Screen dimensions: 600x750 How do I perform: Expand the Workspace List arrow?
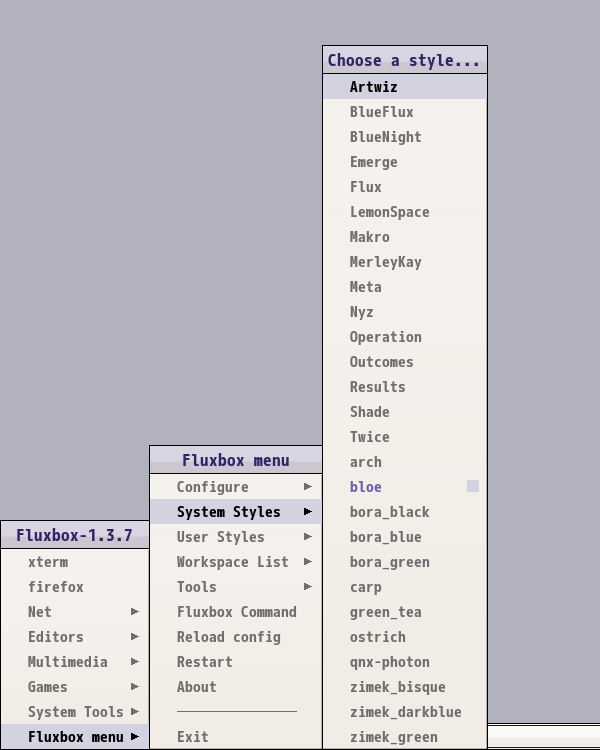(308, 562)
